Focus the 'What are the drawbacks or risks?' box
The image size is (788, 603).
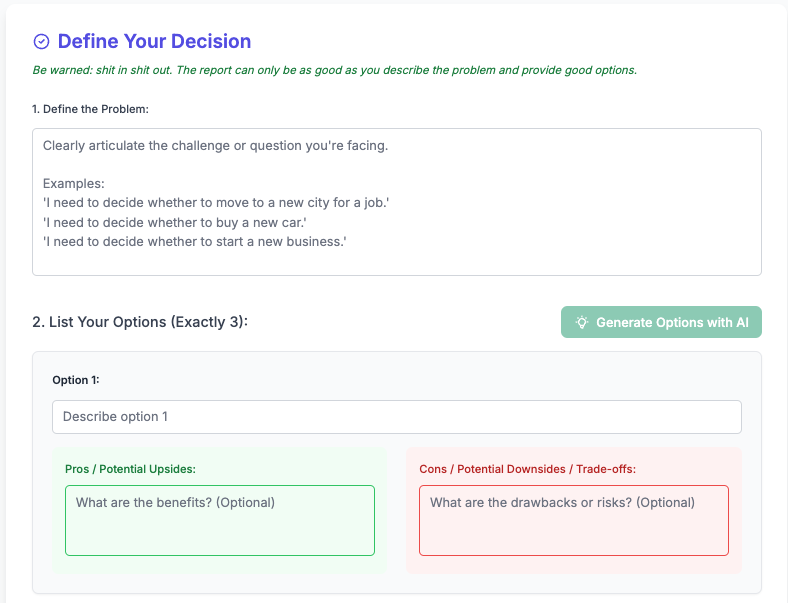(574, 521)
